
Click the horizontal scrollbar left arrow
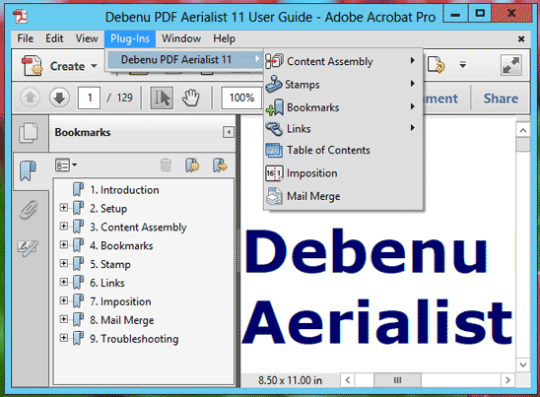348,380
